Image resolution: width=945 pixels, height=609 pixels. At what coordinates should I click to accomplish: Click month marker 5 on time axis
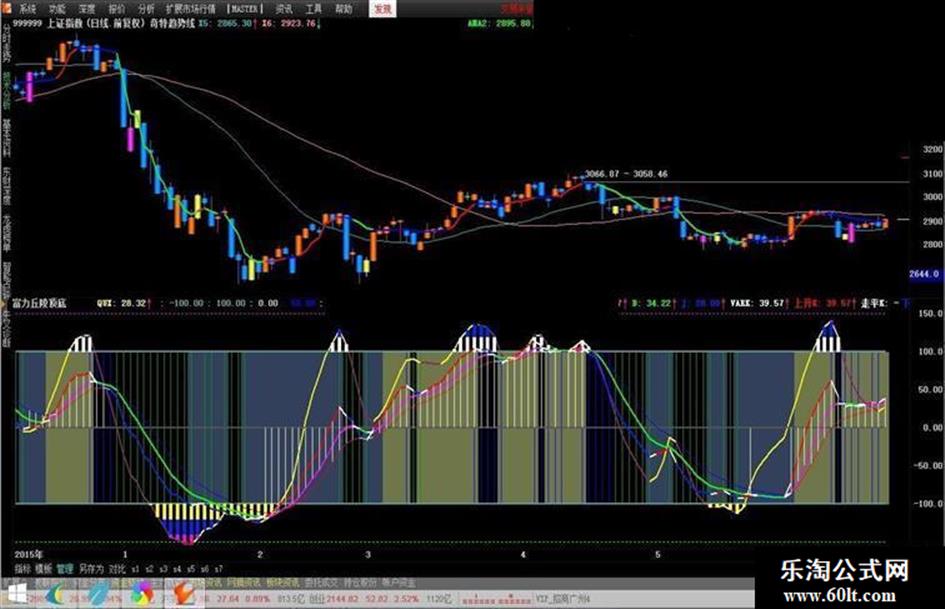pyautogui.click(x=658, y=555)
